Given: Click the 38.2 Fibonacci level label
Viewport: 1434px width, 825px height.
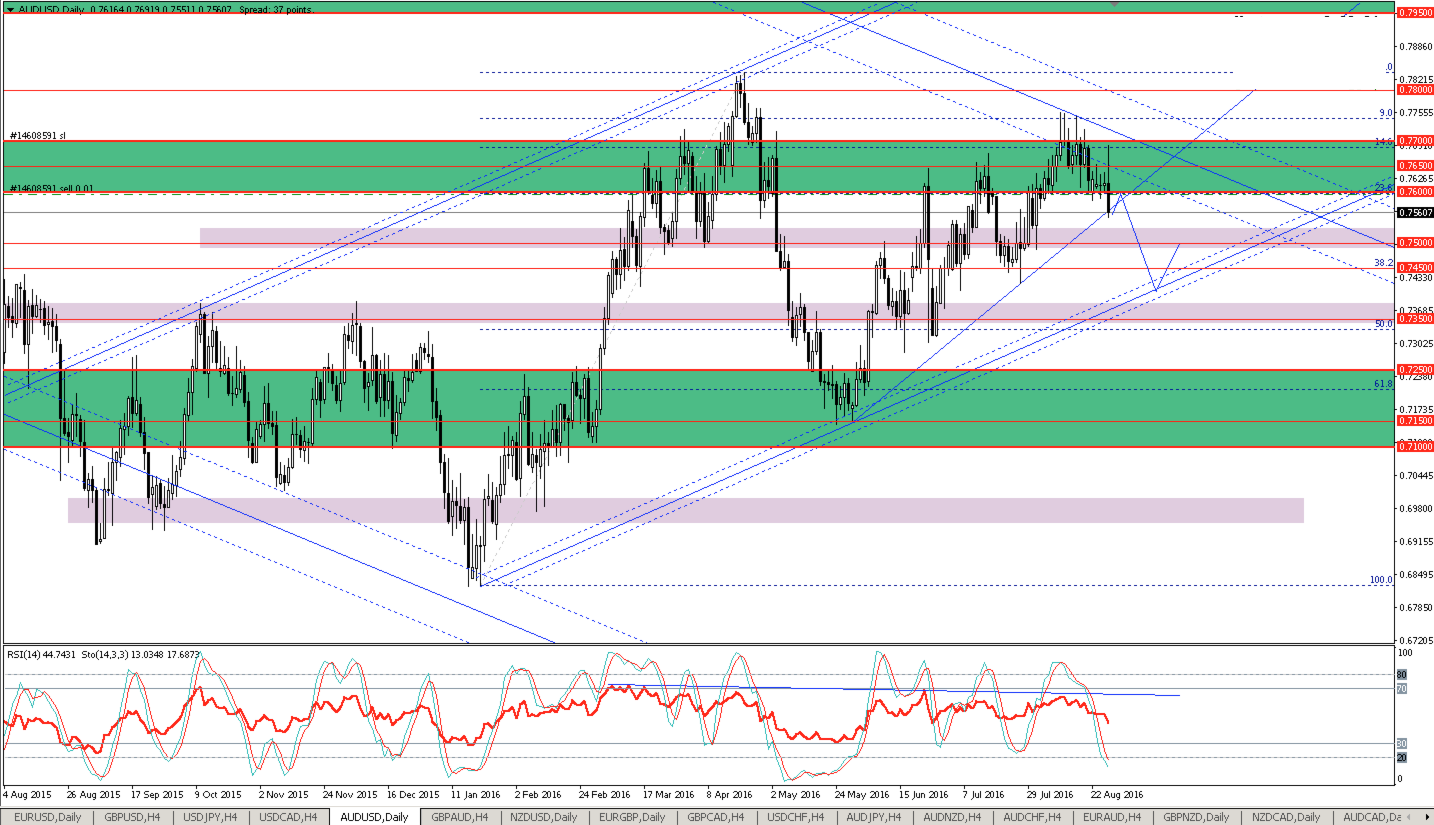Looking at the screenshot, I should click(1383, 263).
